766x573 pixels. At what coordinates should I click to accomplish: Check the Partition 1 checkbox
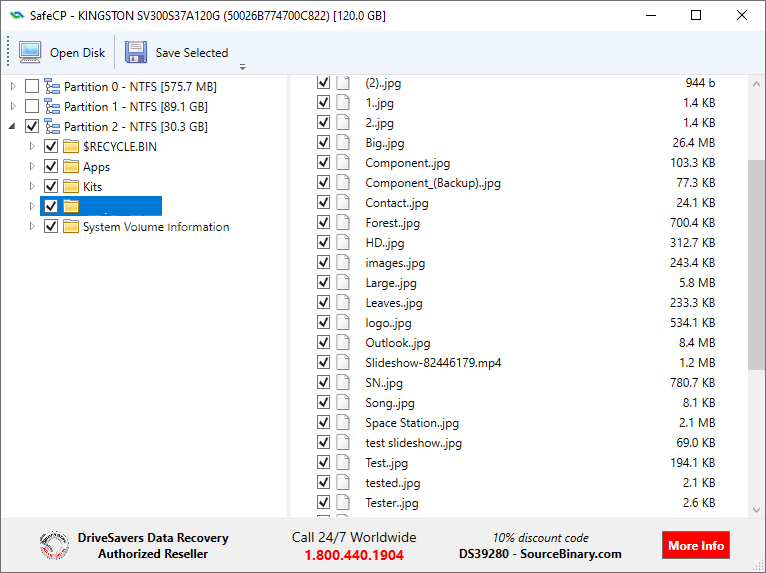(32, 106)
